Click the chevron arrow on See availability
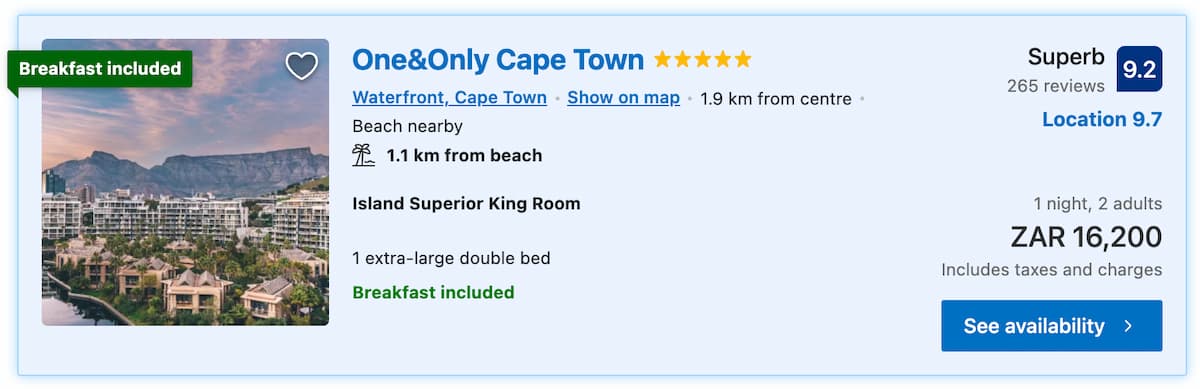The width and height of the screenshot is (1200, 389). click(1128, 326)
